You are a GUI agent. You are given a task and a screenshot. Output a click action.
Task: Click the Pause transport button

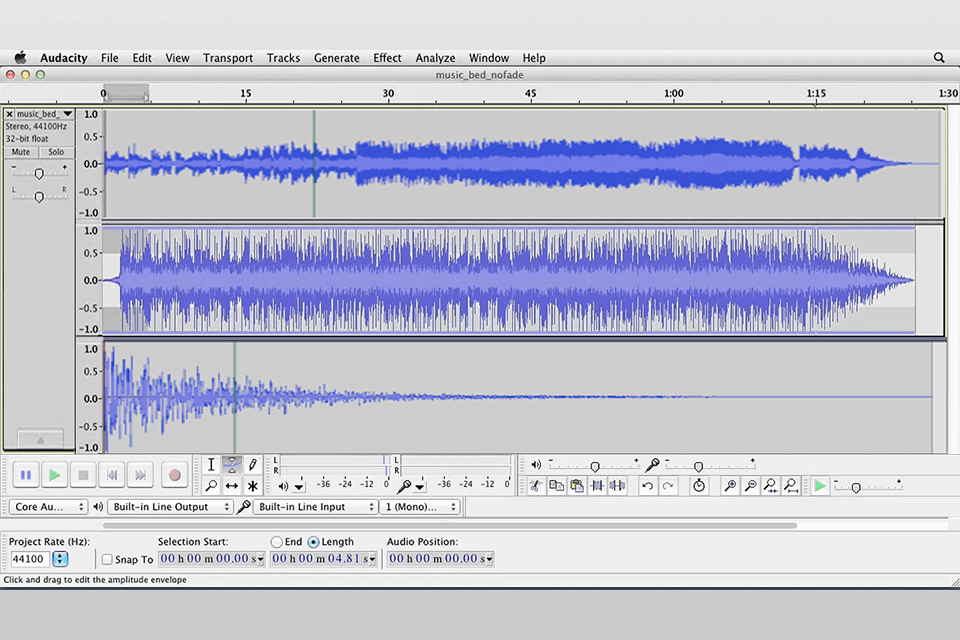click(26, 475)
